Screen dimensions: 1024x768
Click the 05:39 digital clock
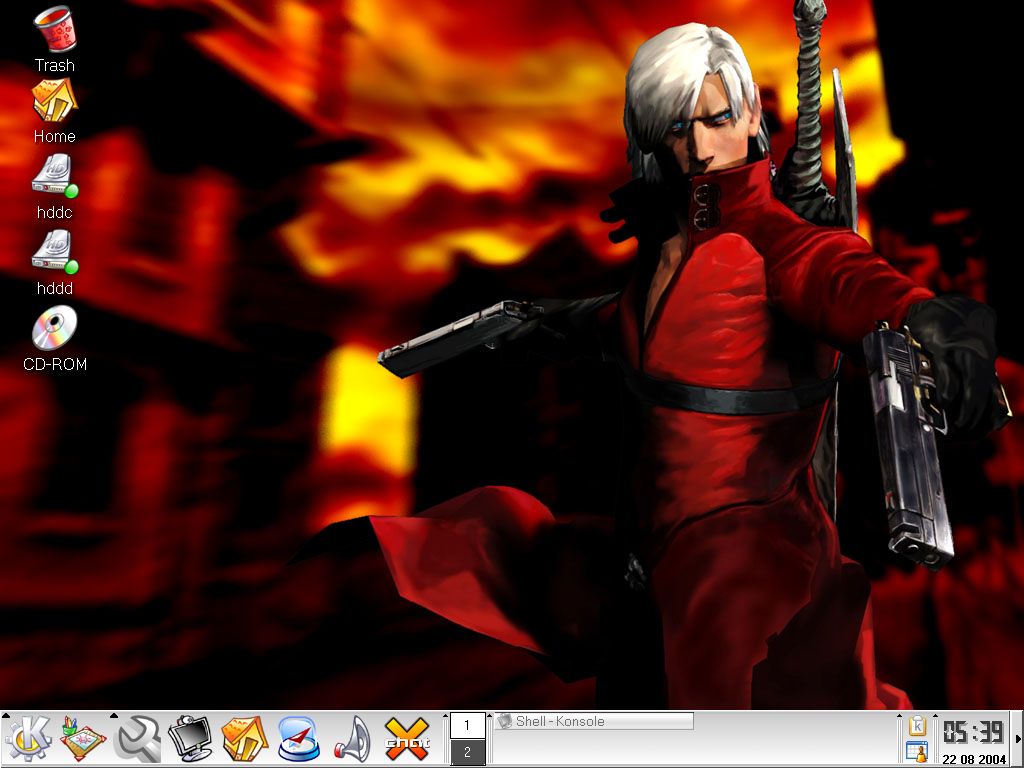coord(972,732)
